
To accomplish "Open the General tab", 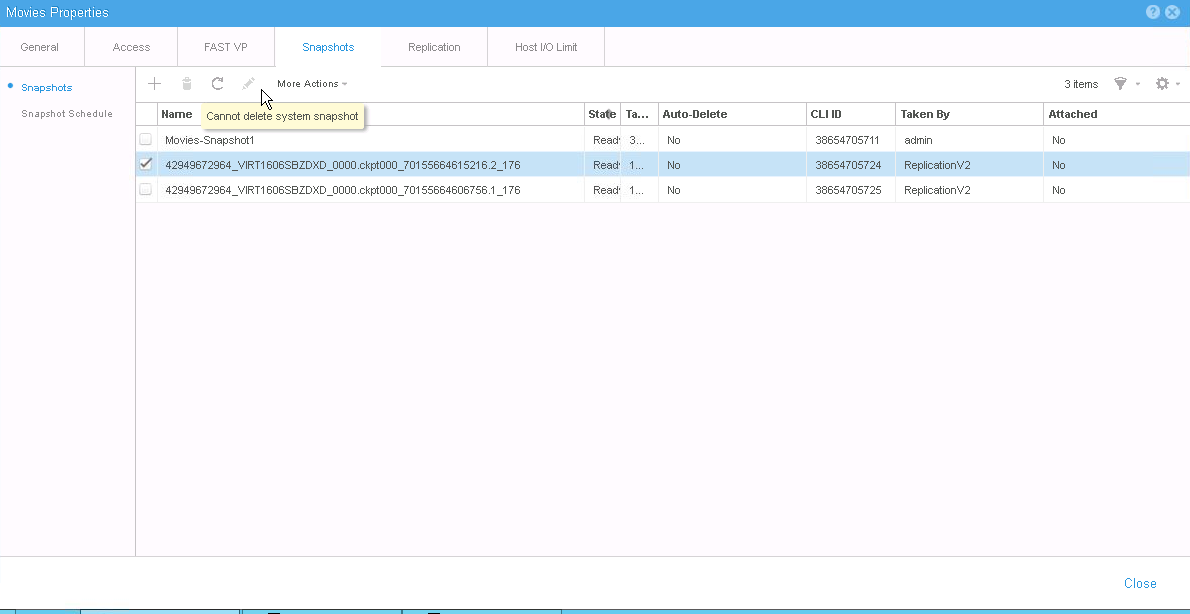I will click(40, 46).
